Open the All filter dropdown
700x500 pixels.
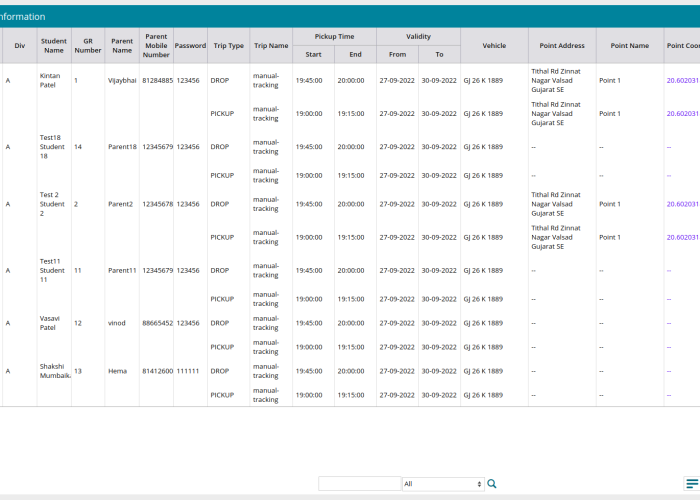point(443,484)
